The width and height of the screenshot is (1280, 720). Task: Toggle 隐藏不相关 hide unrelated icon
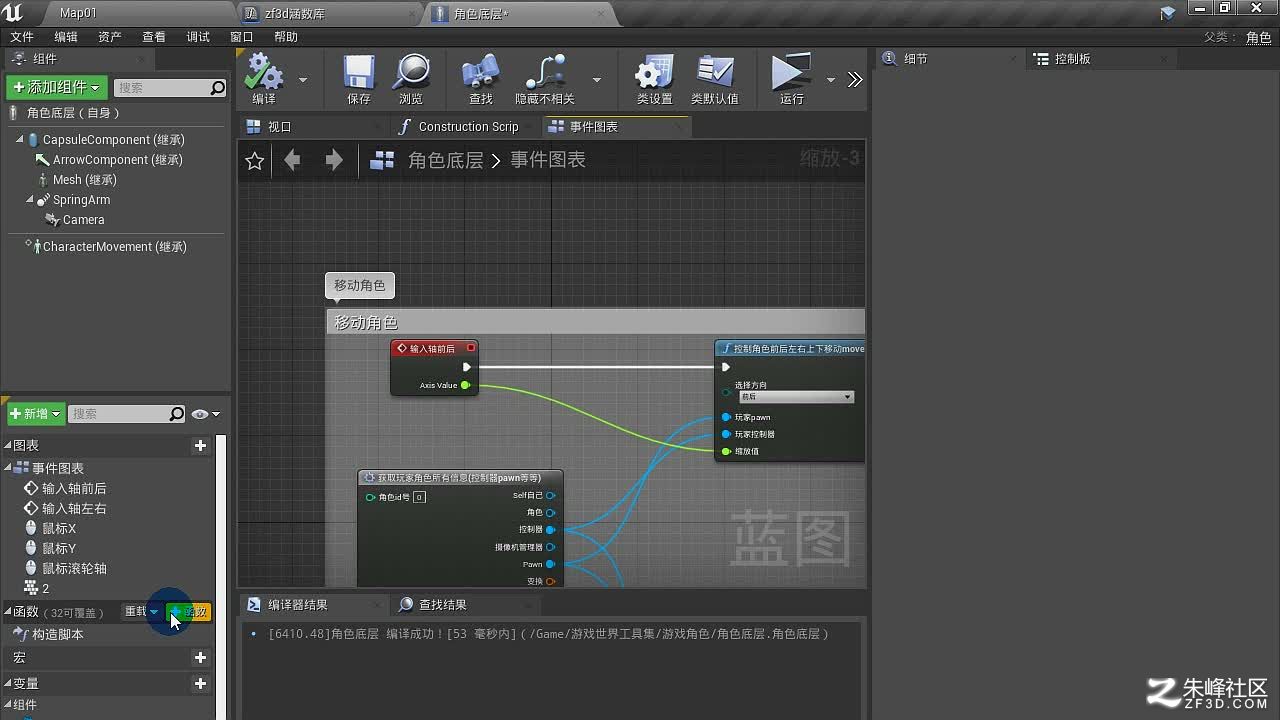pyautogui.click(x=545, y=78)
